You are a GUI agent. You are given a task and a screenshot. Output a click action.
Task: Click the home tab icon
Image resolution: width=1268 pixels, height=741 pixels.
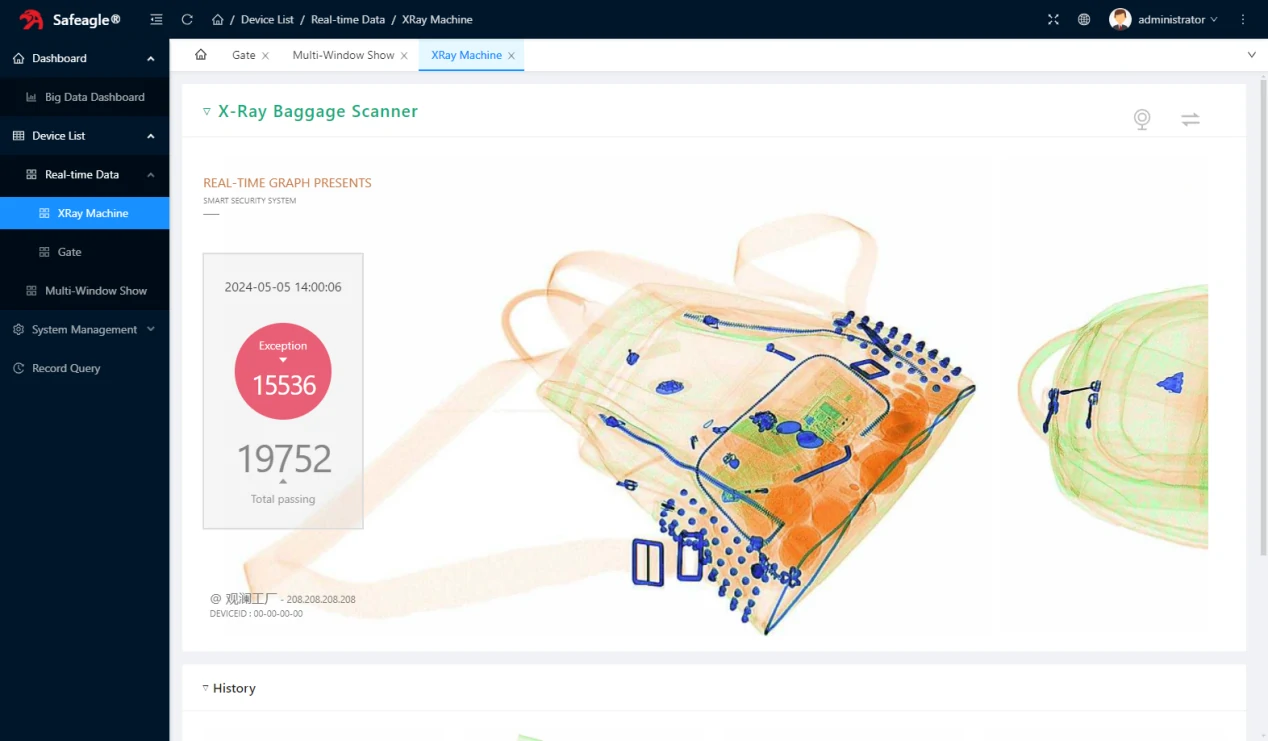coord(201,55)
